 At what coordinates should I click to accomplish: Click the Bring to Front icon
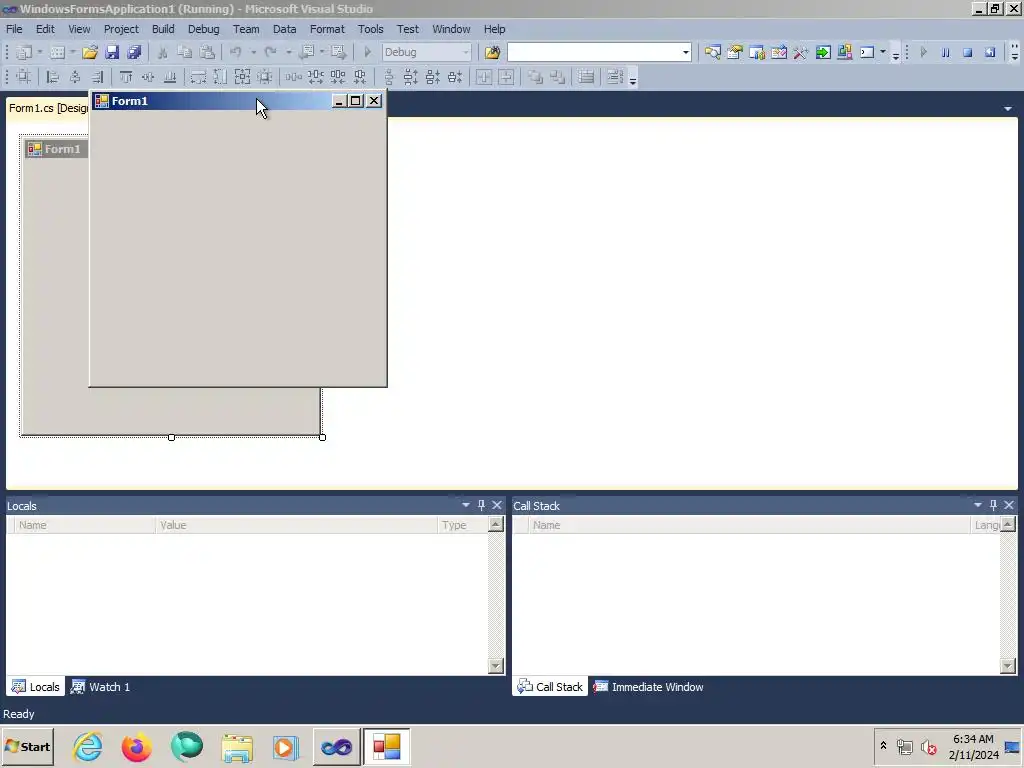click(536, 77)
